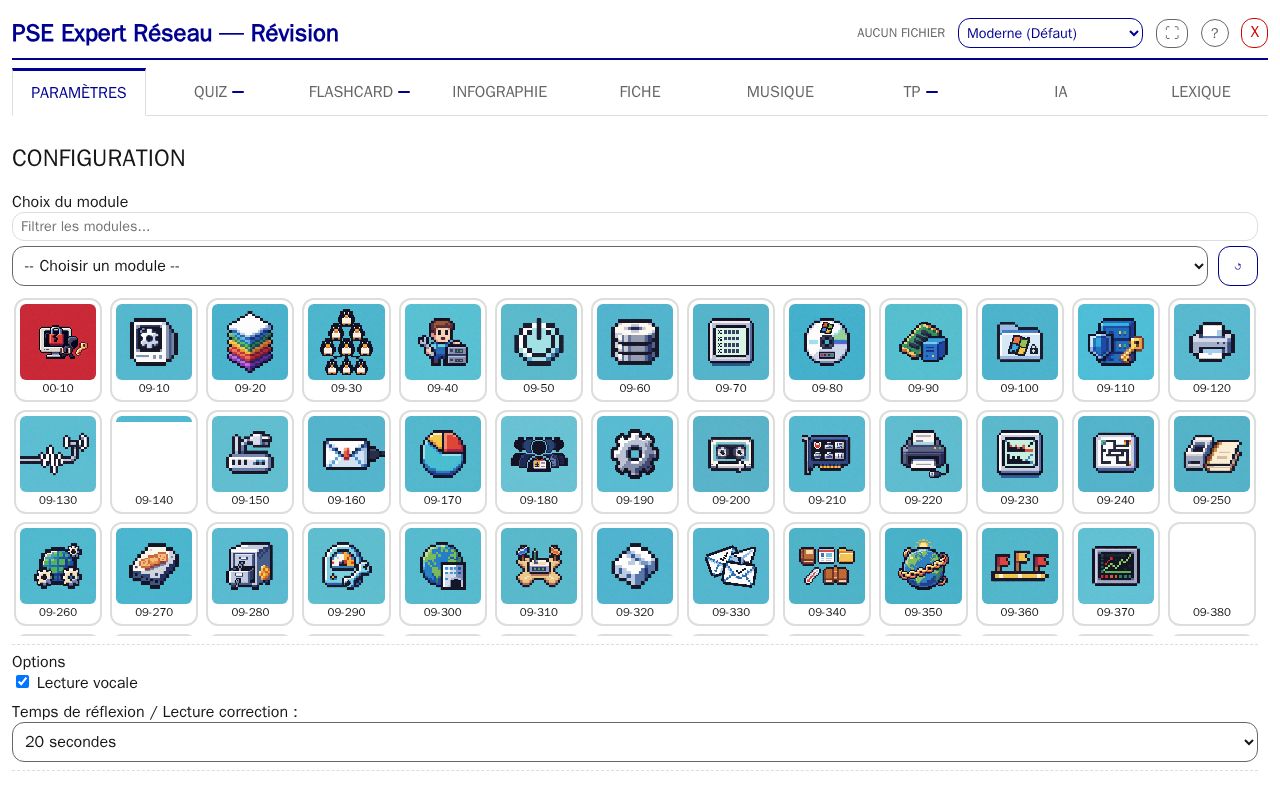Select the shield and key module 09-110

pos(1116,349)
